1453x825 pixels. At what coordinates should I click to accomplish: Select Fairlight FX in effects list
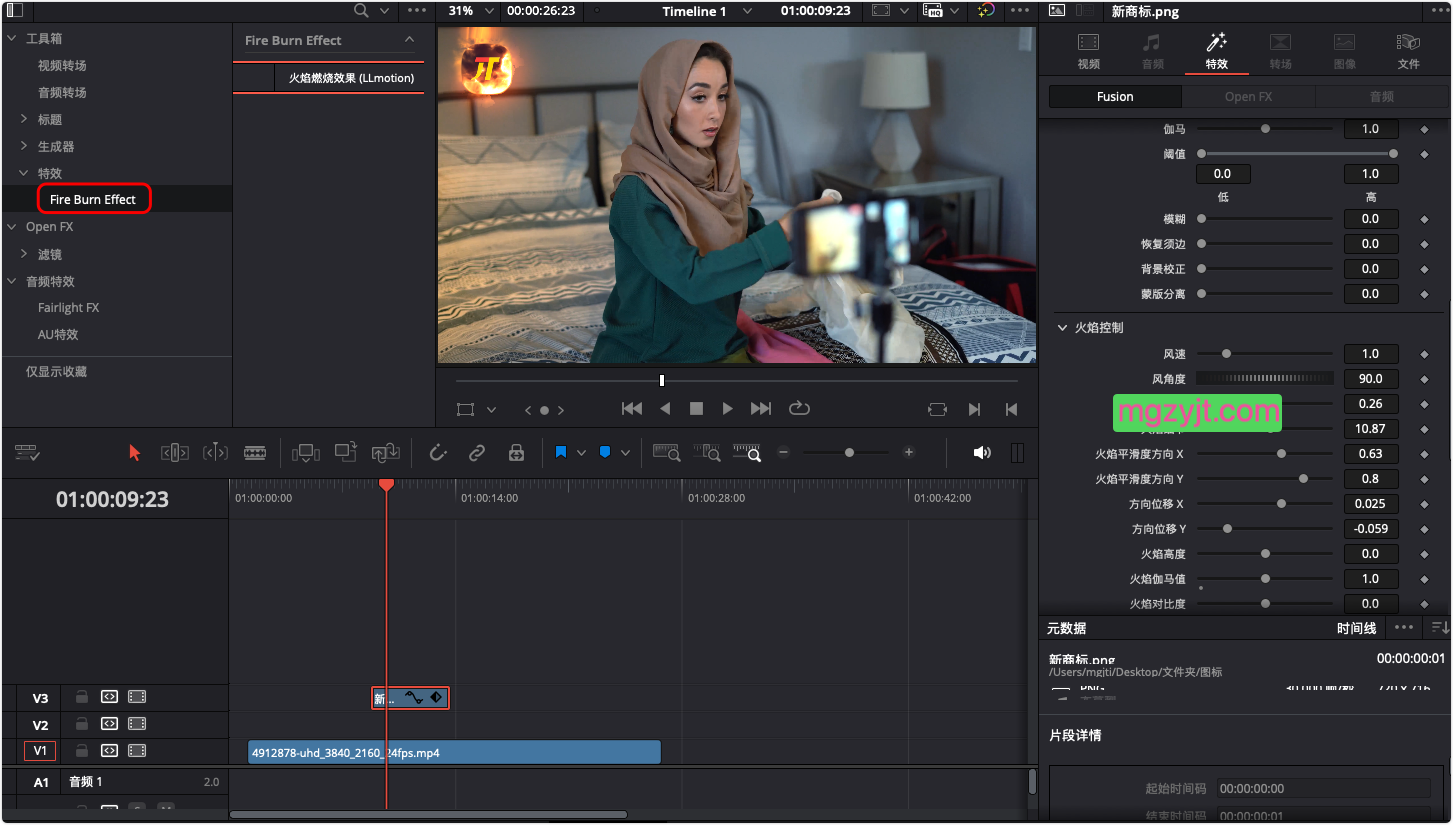coord(68,308)
